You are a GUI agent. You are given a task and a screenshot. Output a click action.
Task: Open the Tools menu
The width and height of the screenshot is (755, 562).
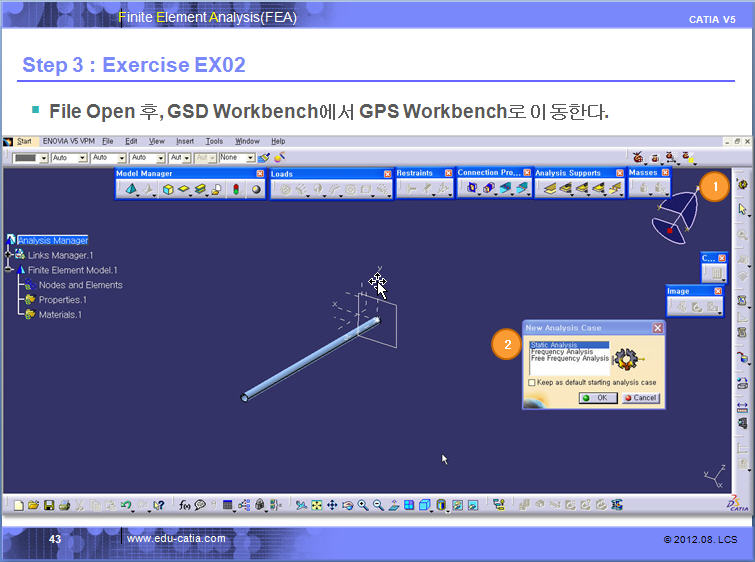(x=214, y=142)
